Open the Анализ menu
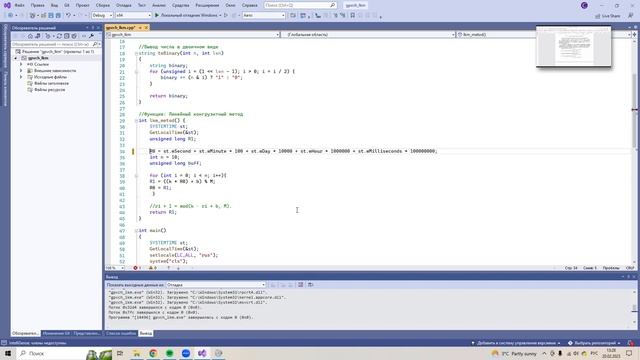 [159, 5]
